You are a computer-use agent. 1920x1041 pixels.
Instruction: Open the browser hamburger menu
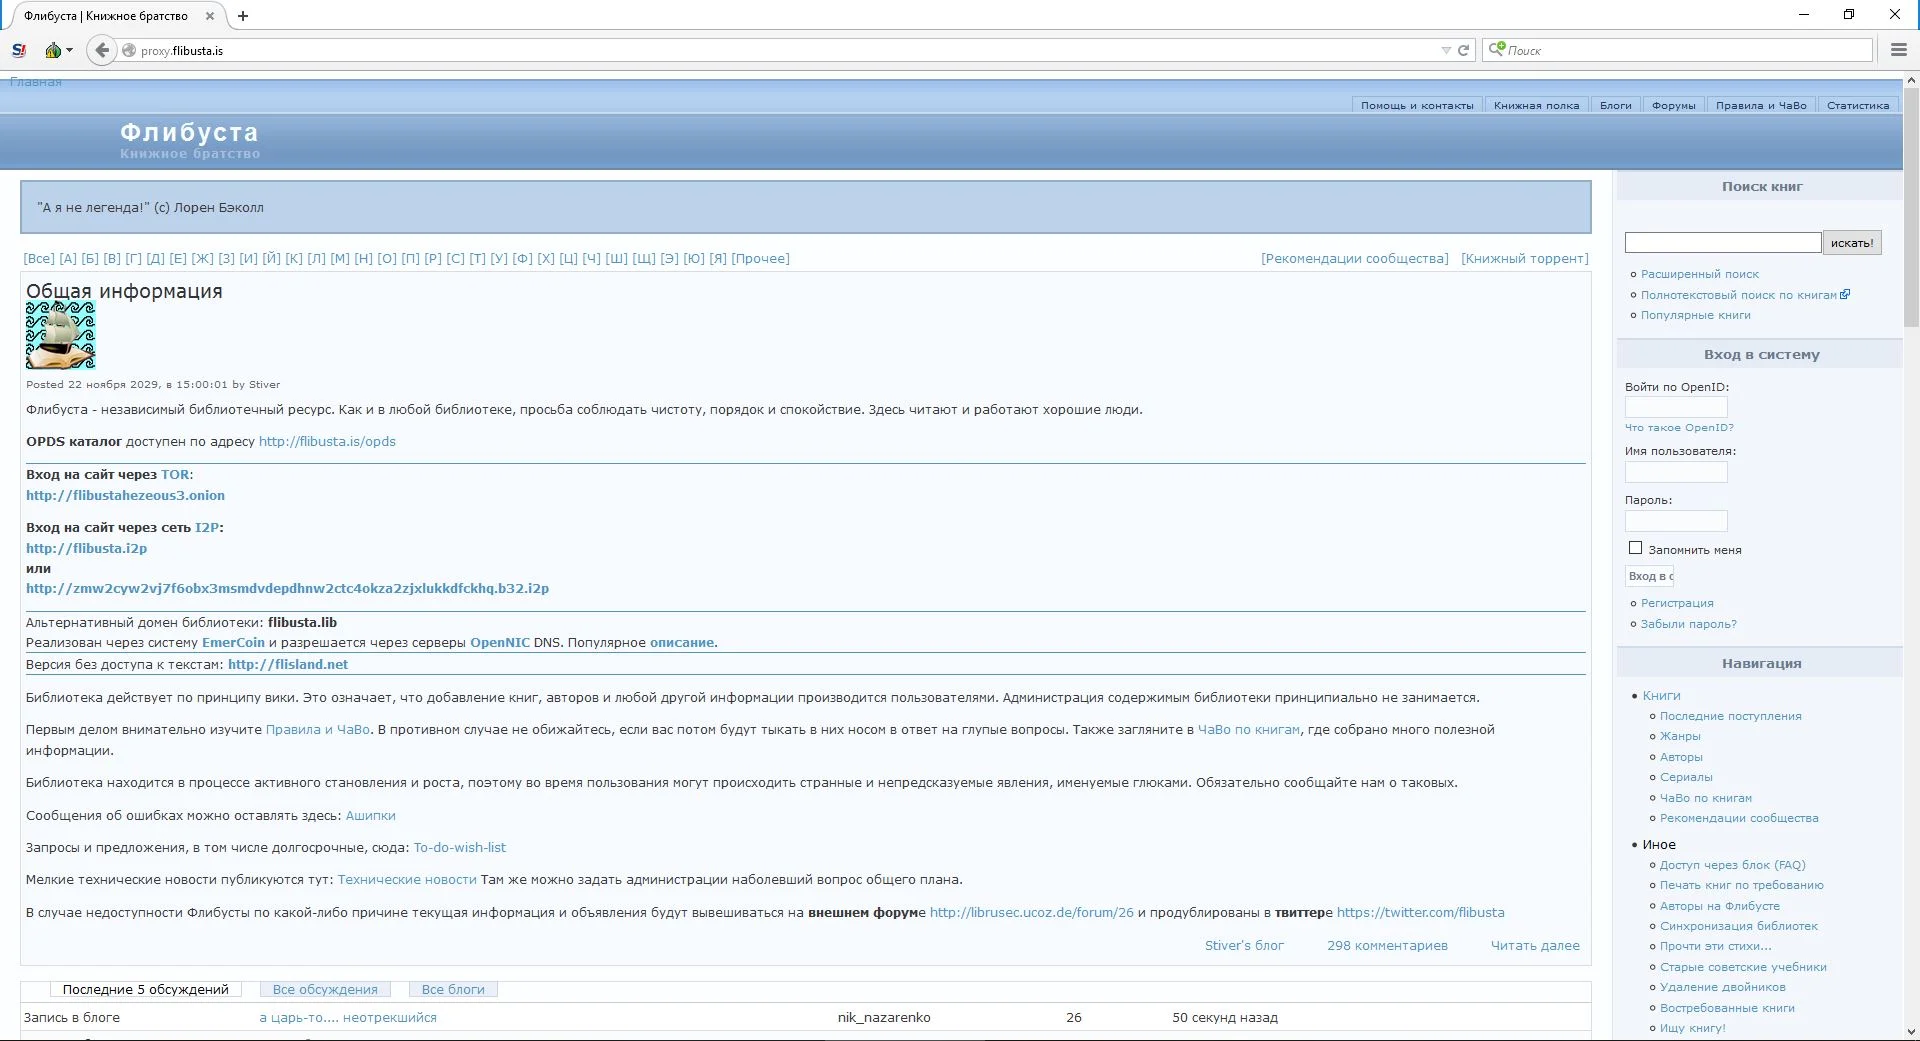[1899, 50]
